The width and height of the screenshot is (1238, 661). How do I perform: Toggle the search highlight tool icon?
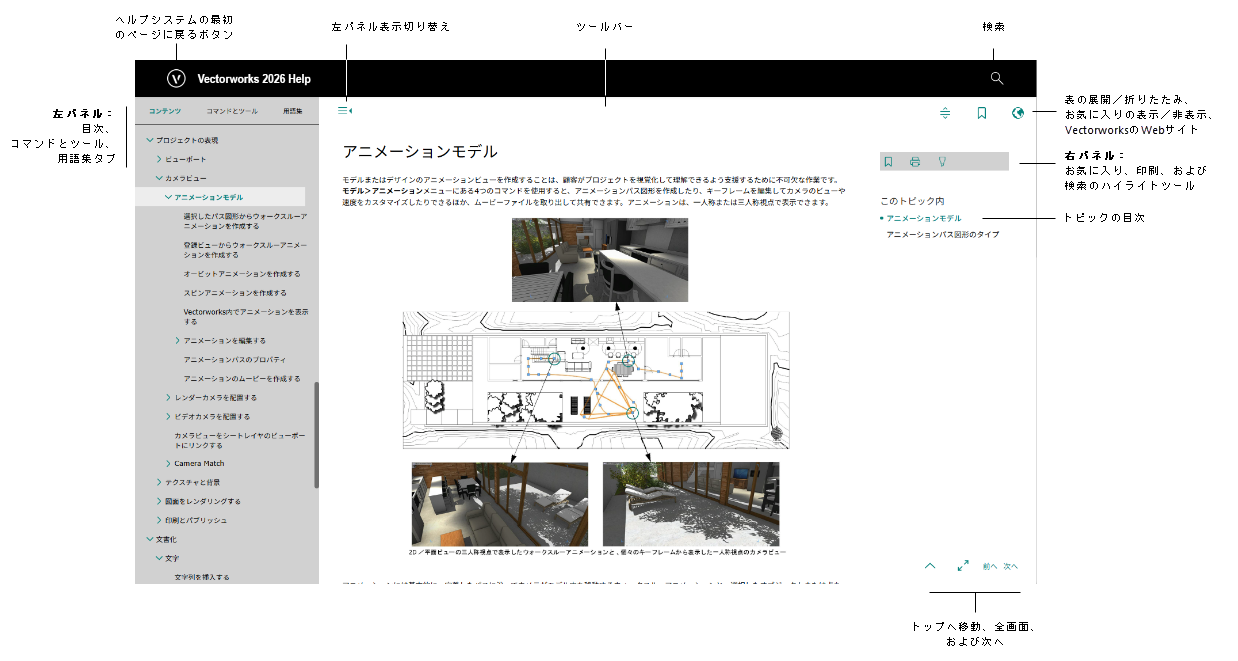[x=941, y=161]
